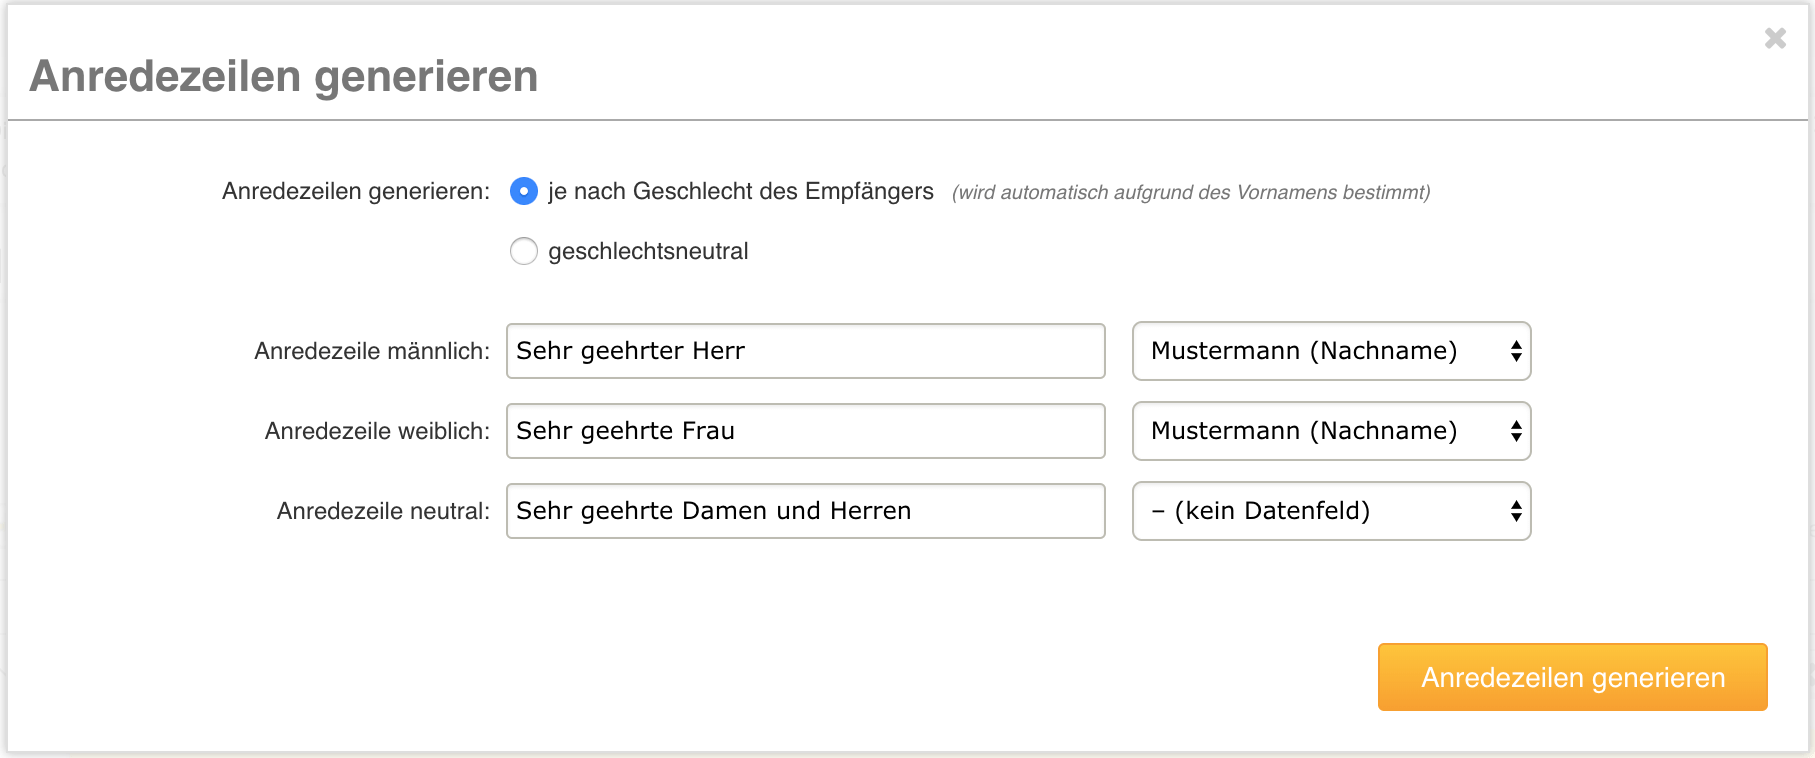
Task: Focus the 'Sehr geehrter Herr' text field
Action: pos(805,351)
